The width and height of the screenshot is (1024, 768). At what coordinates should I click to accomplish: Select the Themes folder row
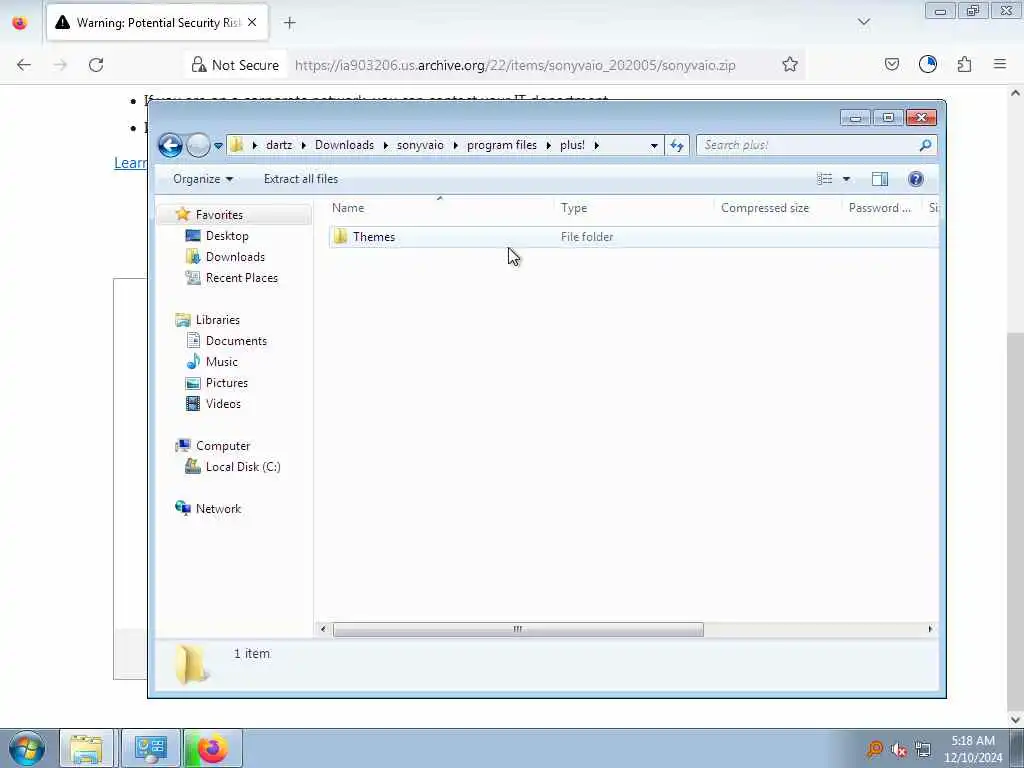point(632,237)
